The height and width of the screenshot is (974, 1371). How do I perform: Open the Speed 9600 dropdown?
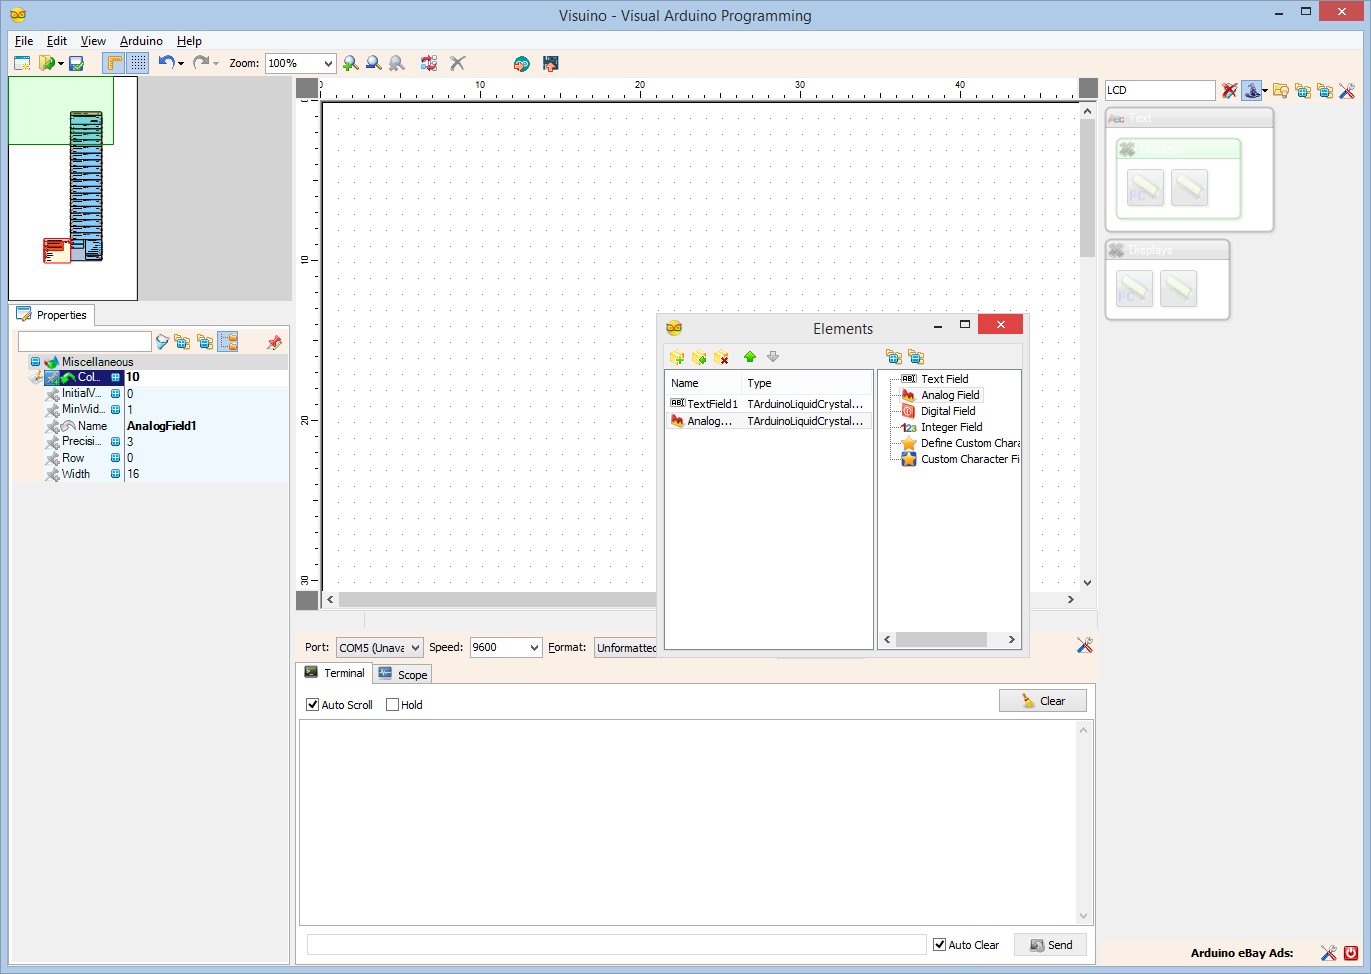(x=534, y=648)
